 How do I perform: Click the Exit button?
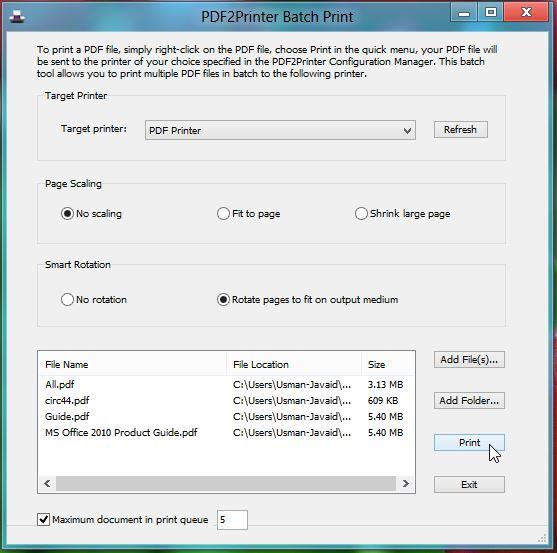[x=469, y=485]
